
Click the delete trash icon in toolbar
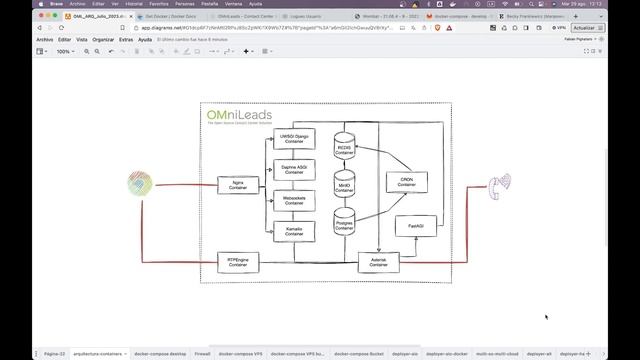[x=137, y=51]
